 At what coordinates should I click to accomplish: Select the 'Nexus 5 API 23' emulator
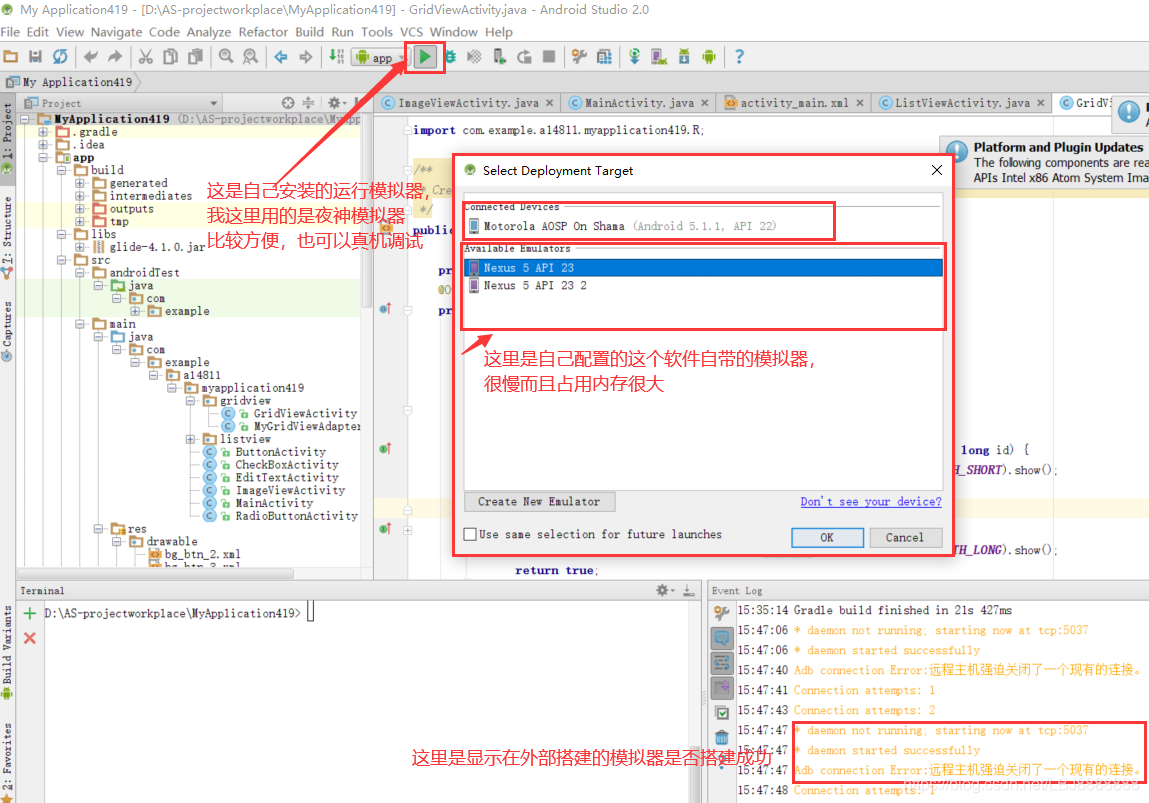703,267
